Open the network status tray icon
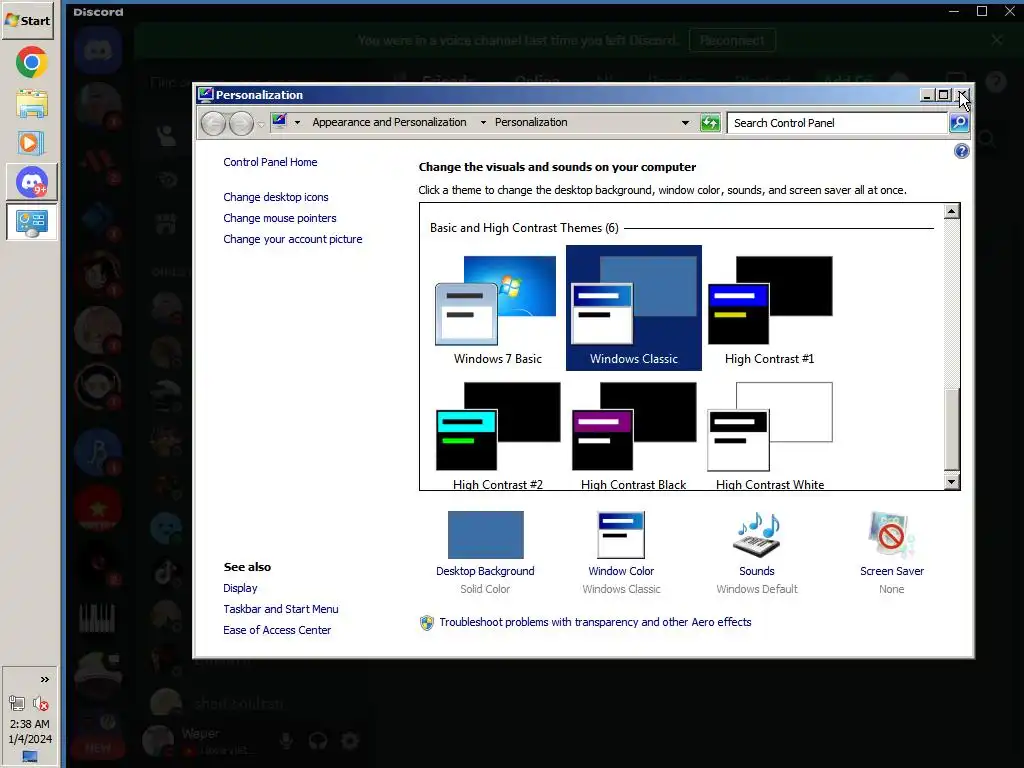The height and width of the screenshot is (768, 1024). pyautogui.click(x=17, y=703)
